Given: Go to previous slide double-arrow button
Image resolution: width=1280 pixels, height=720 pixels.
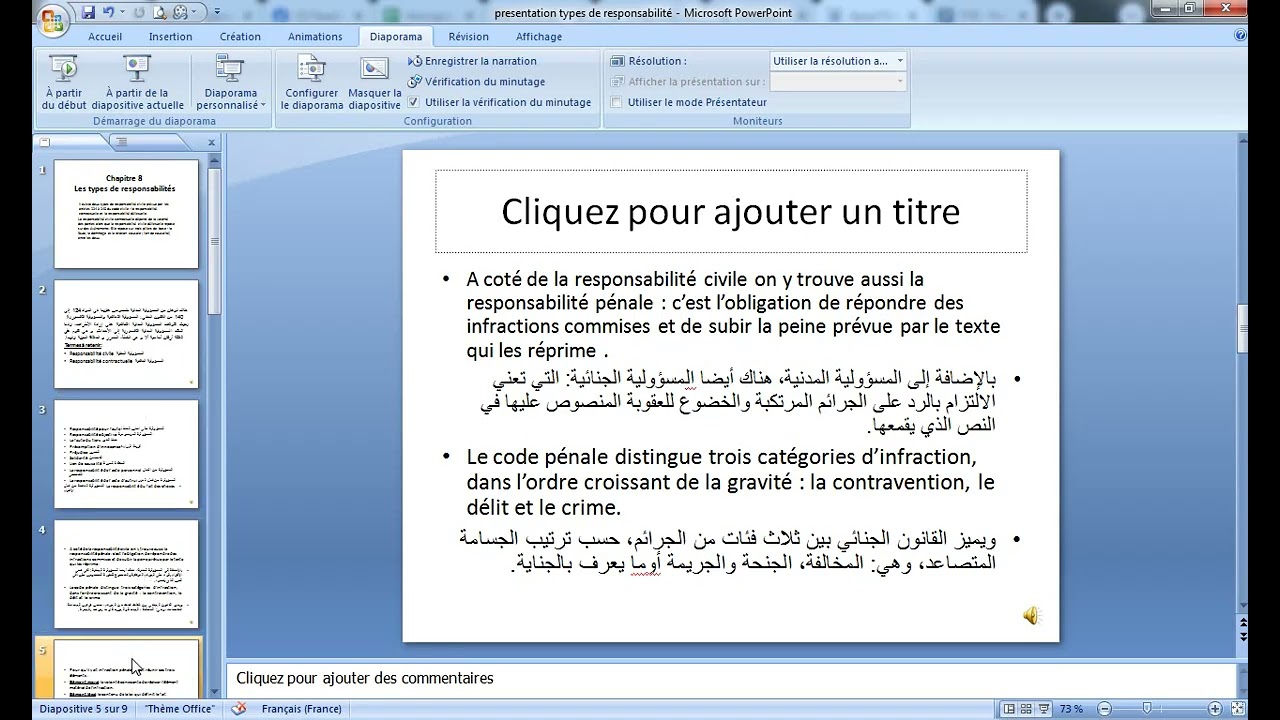Looking at the screenshot, I should click(1242, 623).
